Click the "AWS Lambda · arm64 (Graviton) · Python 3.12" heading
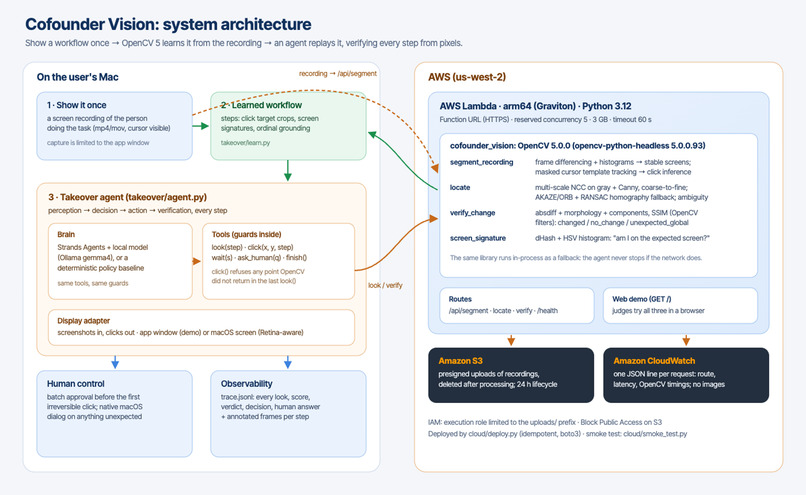This screenshot has height=495, width=806. (535, 106)
